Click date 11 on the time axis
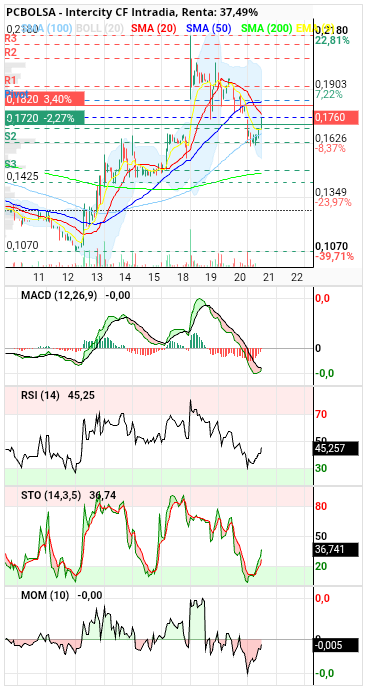Viewport: 367px width, 690px height. 40,277
